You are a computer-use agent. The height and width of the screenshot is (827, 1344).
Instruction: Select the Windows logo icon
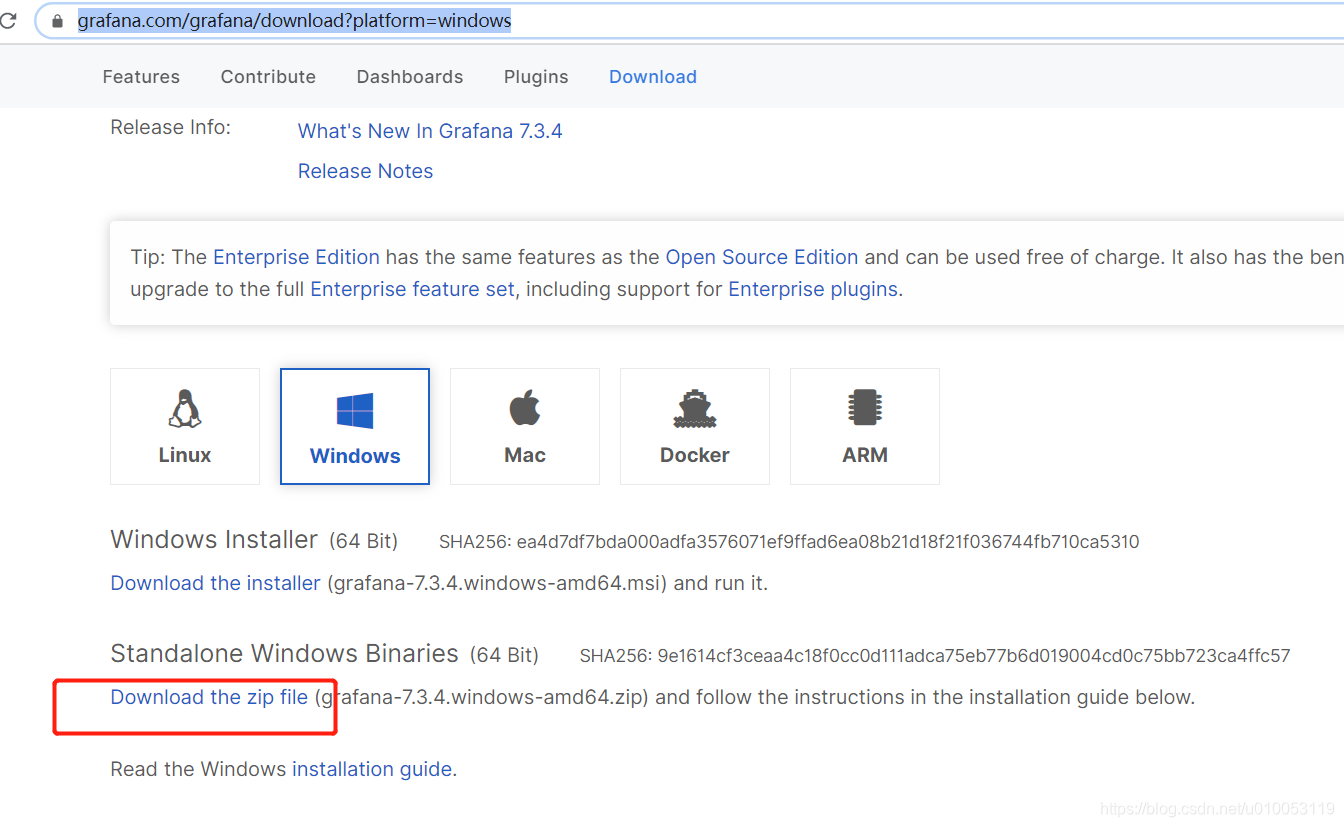point(355,411)
